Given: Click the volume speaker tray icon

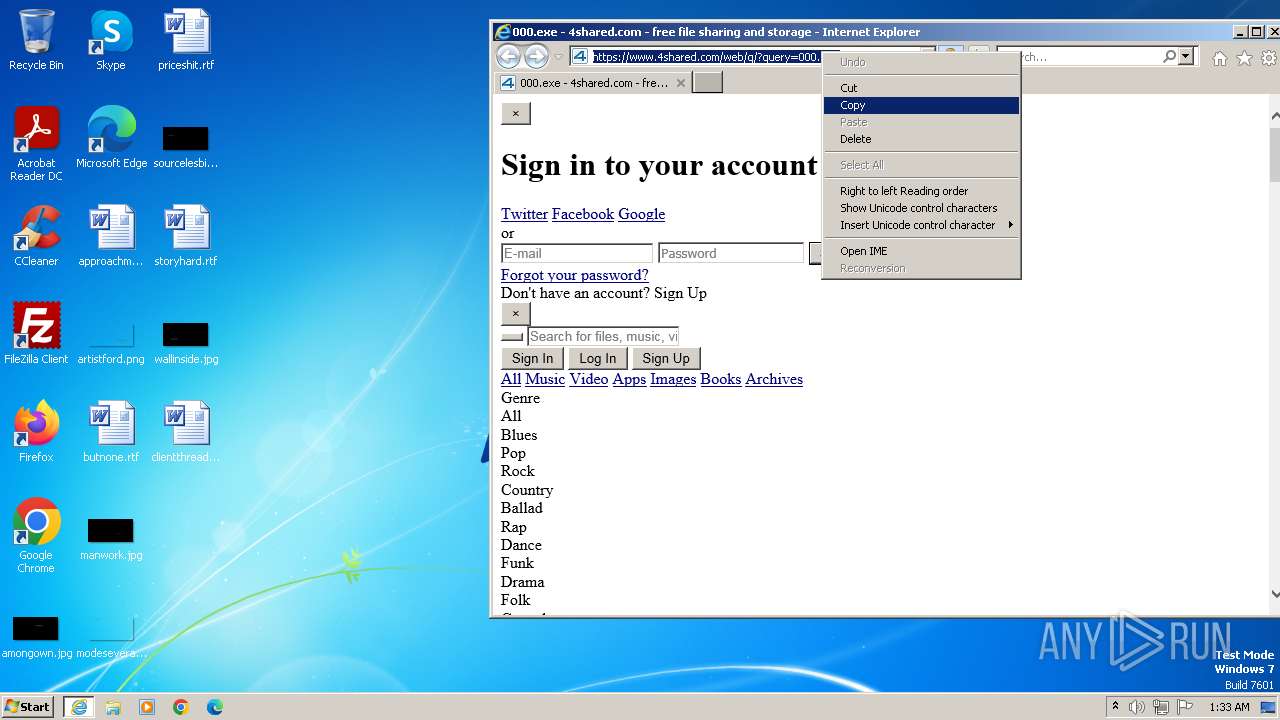Looking at the screenshot, I should pyautogui.click(x=1137, y=707).
